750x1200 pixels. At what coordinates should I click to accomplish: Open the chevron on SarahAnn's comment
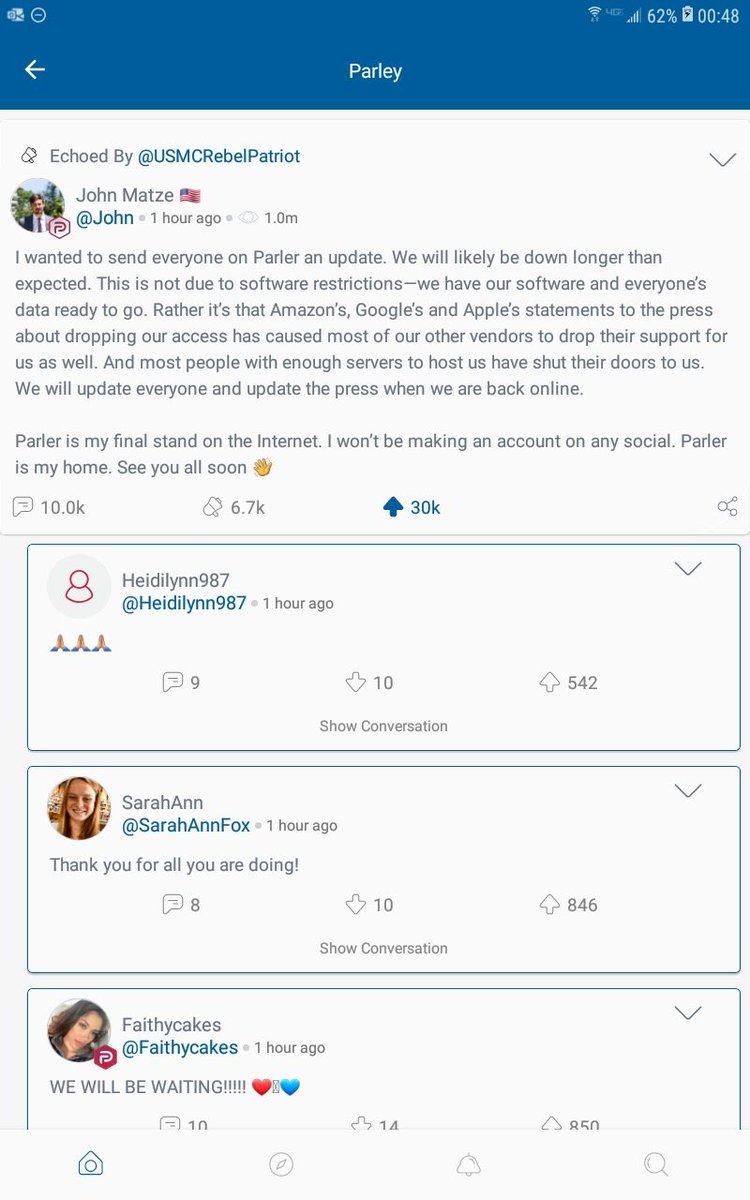[688, 790]
